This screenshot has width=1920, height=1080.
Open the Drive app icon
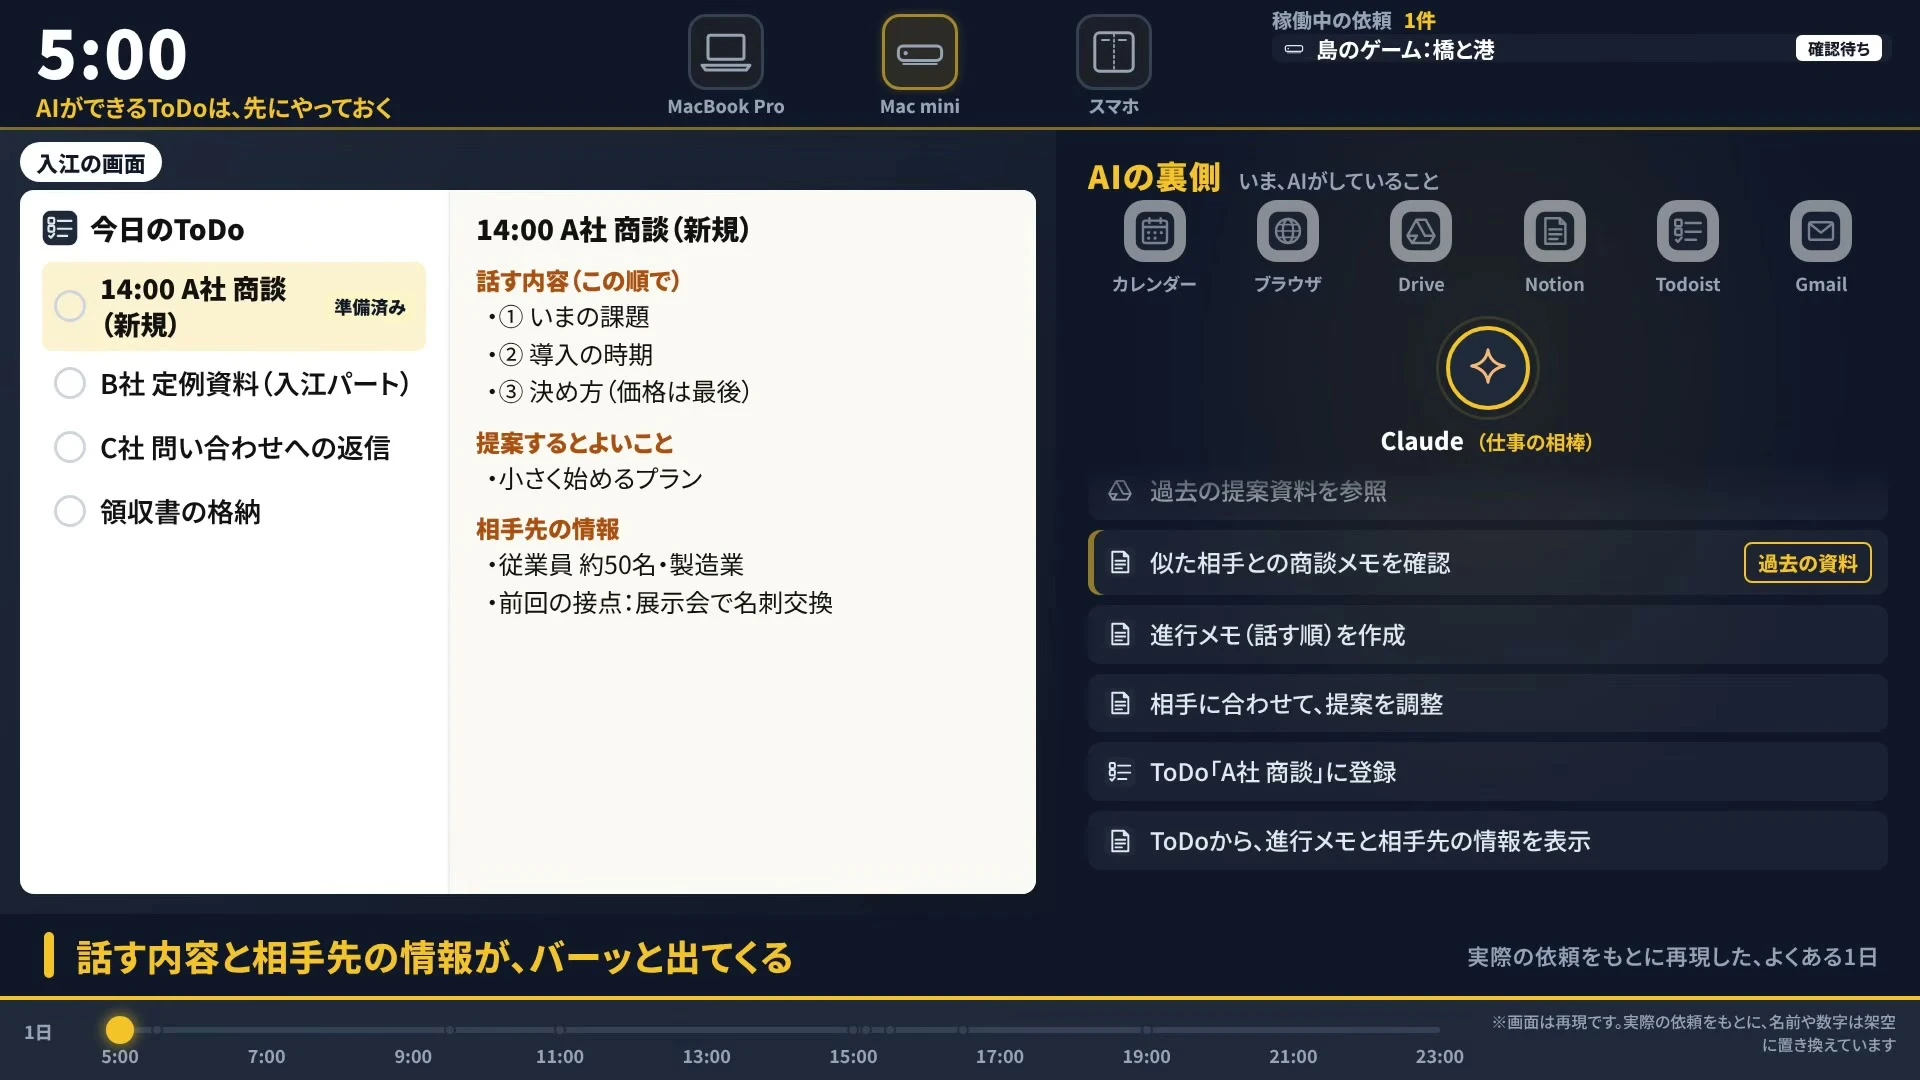(x=1420, y=231)
